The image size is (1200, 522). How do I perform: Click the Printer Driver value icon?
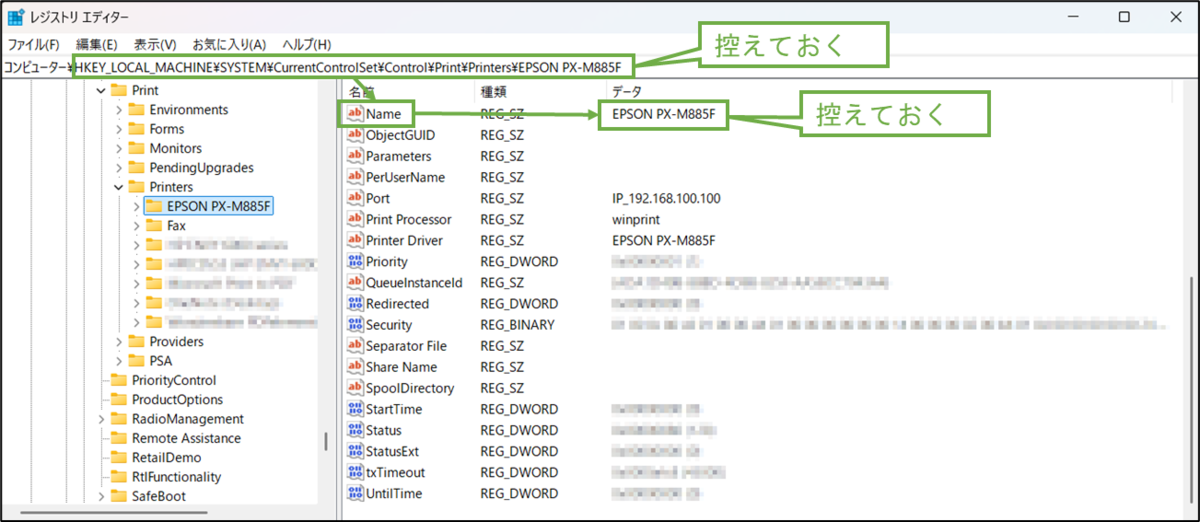(355, 240)
